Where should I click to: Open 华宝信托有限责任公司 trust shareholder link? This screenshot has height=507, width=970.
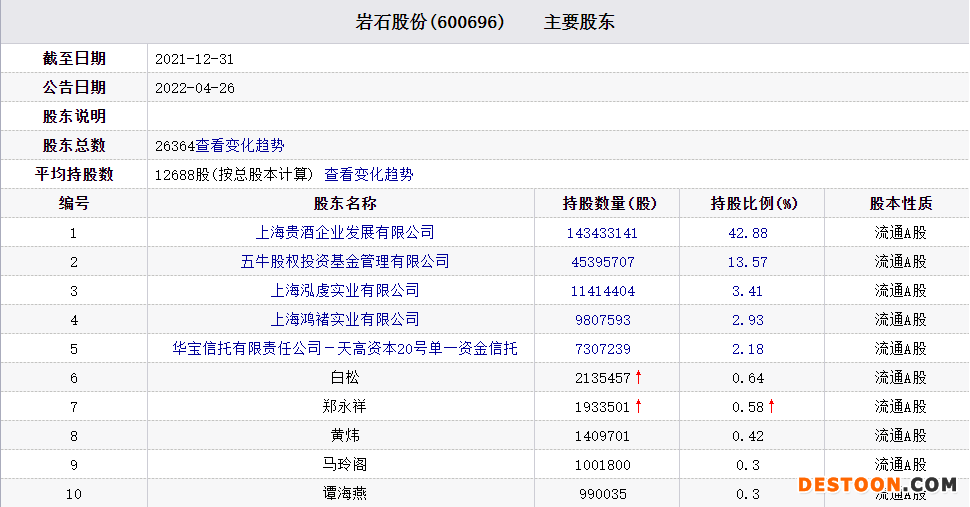tap(345, 349)
